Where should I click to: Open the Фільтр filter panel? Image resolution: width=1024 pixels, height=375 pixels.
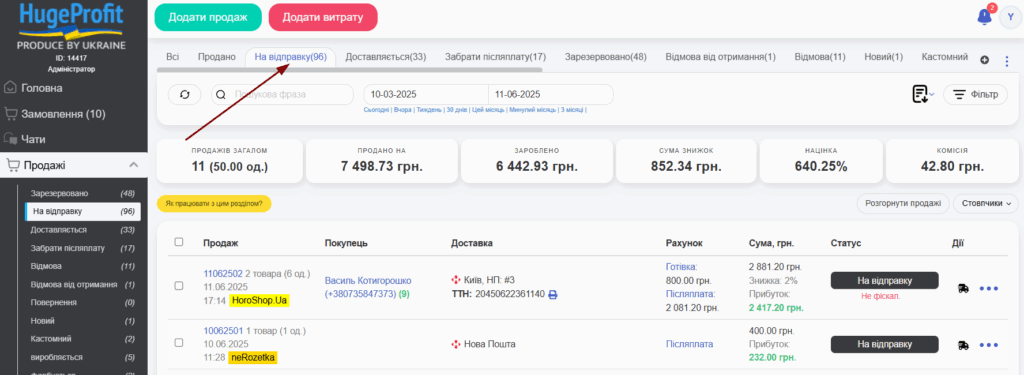click(x=975, y=95)
